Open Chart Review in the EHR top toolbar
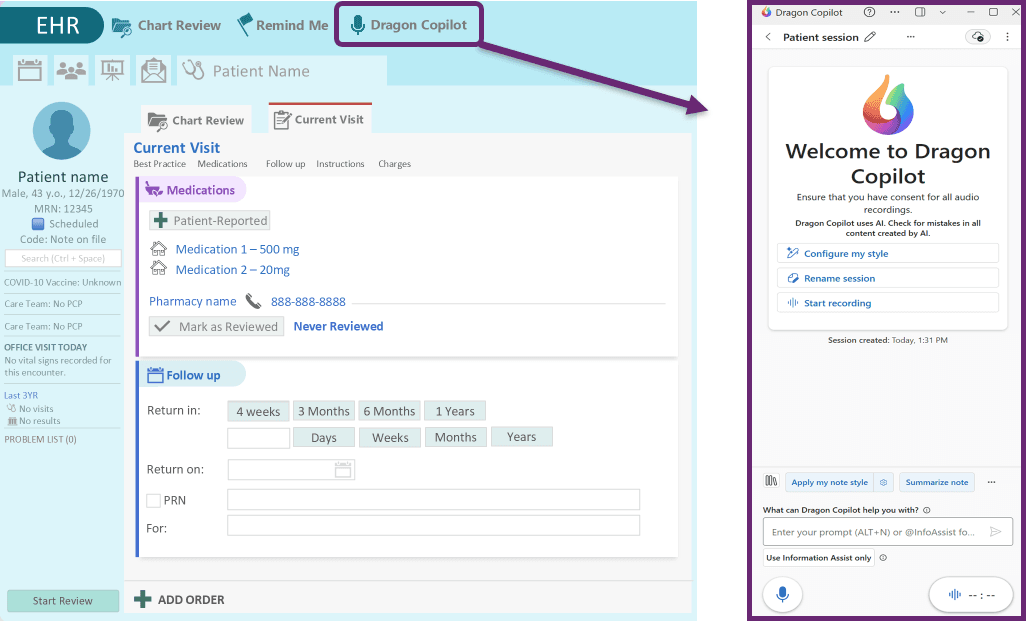This screenshot has height=621, width=1026. point(166,26)
